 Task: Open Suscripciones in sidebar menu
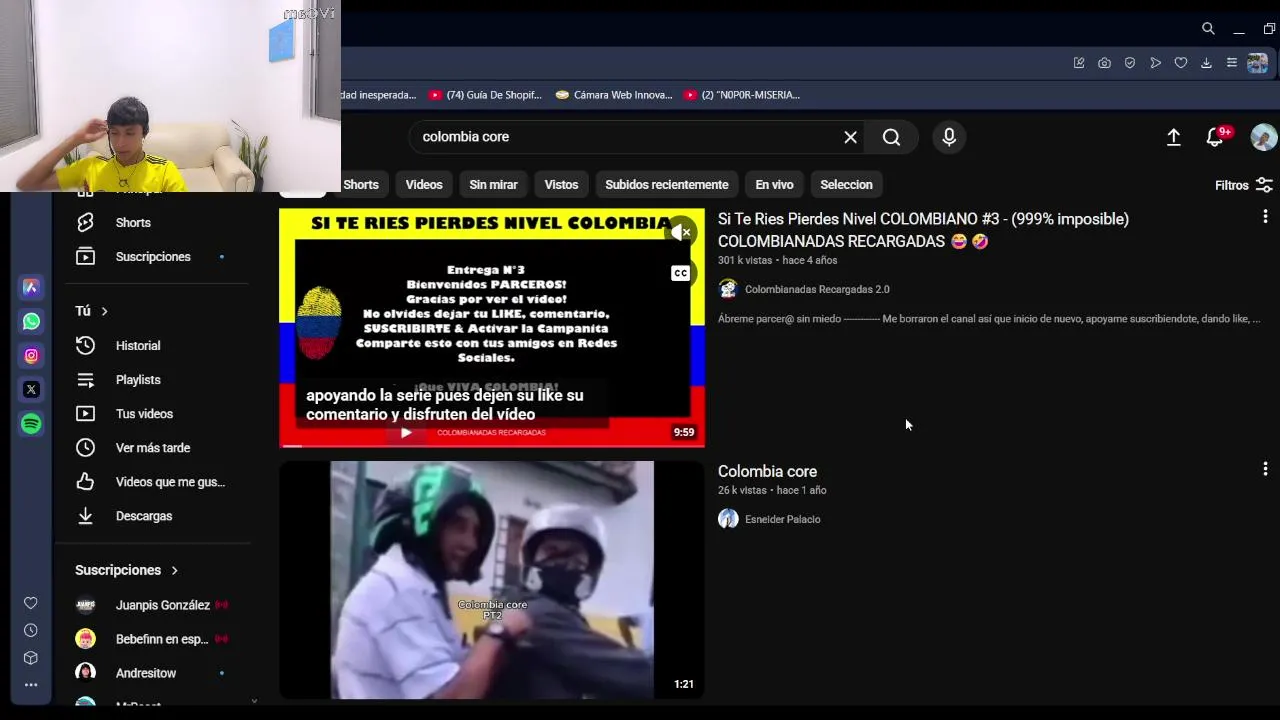(155, 257)
